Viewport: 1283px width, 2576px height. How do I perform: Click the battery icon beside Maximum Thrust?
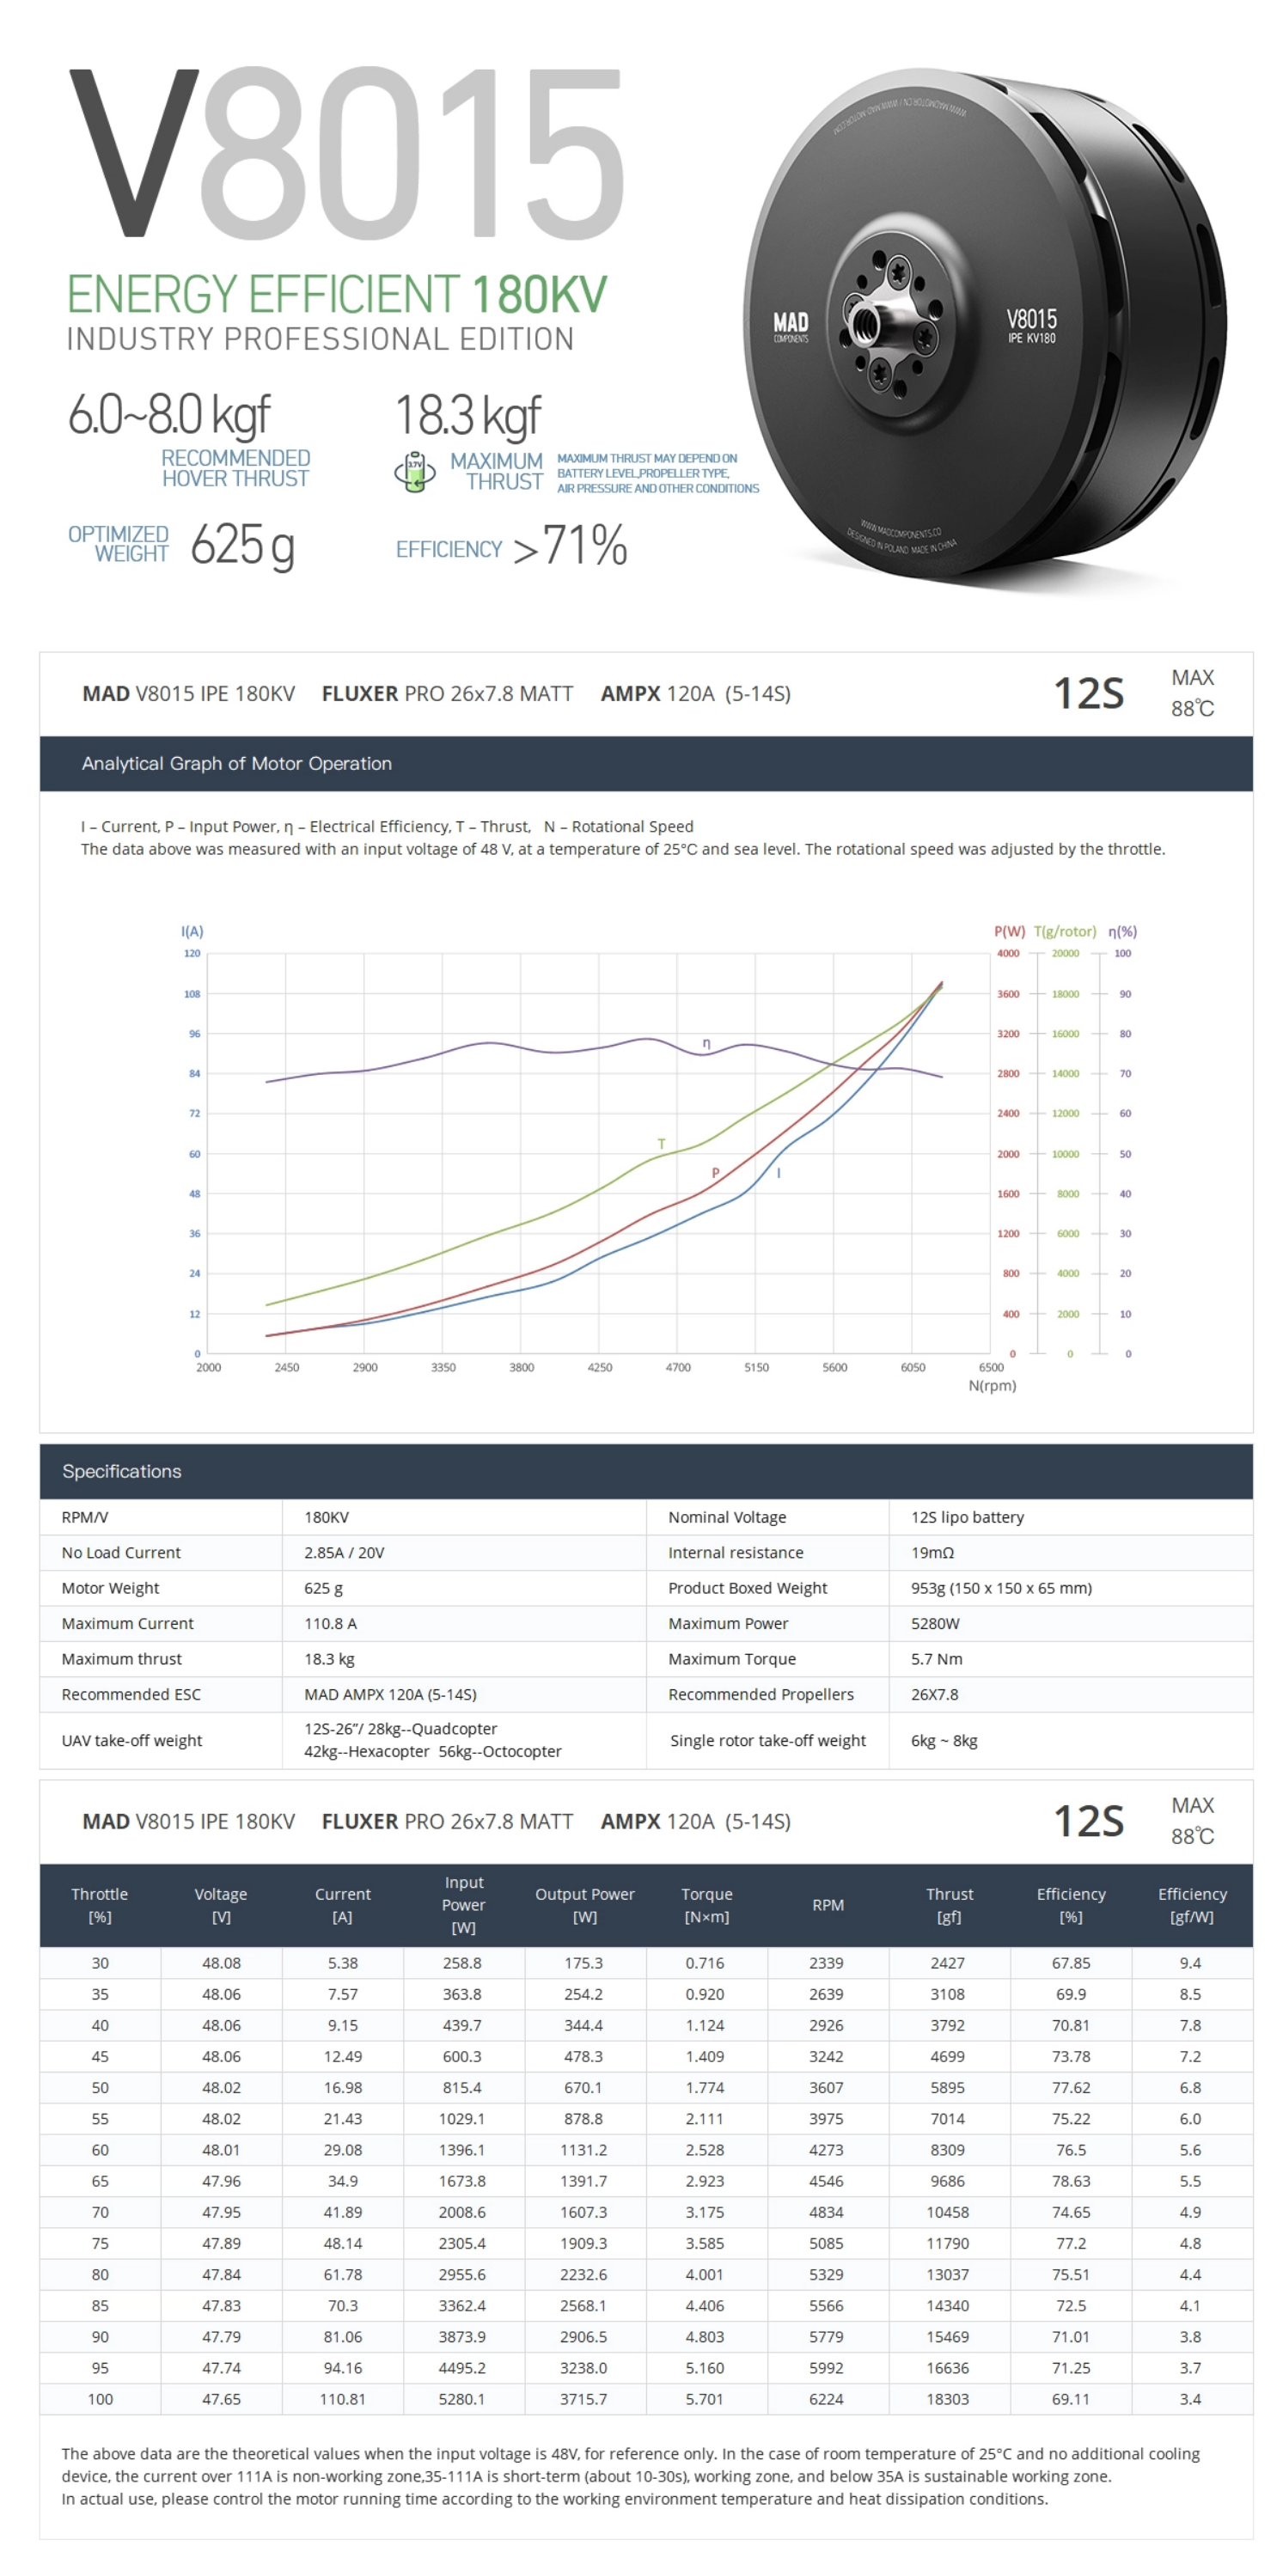(x=414, y=471)
